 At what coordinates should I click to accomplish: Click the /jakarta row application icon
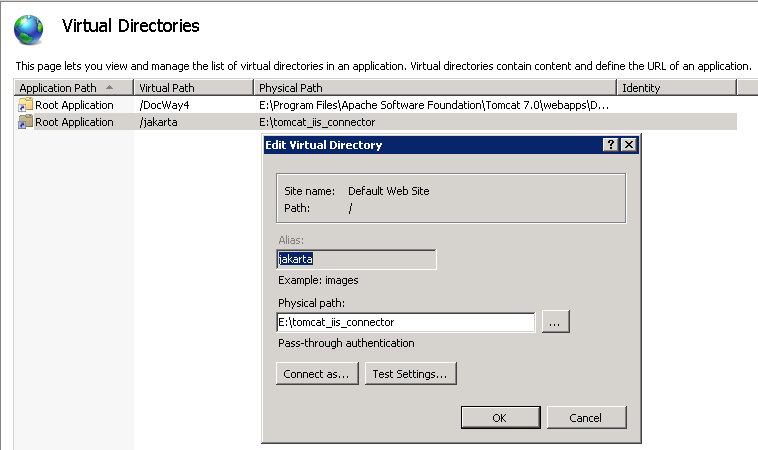point(26,122)
